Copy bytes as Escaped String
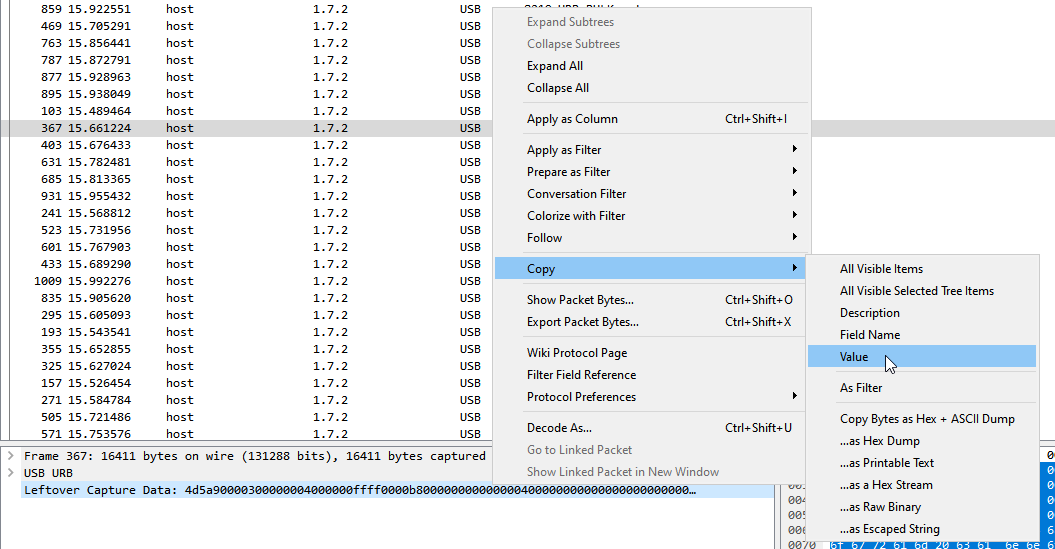 pyautogui.click(x=889, y=529)
